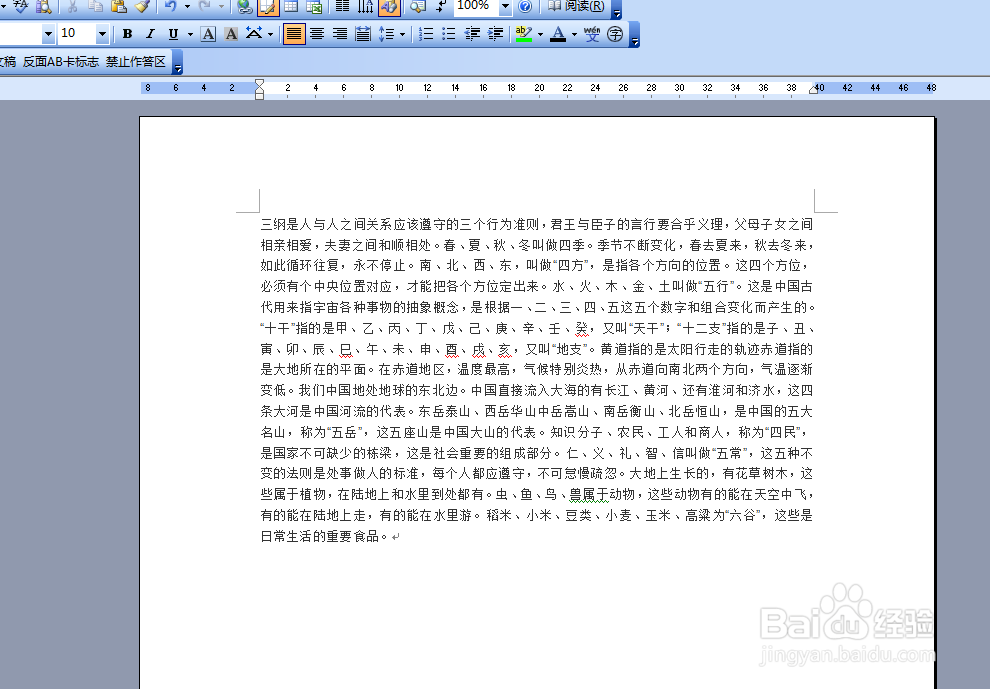The height and width of the screenshot is (689, 990).
Task: Activate the format painter brush
Action: 142,6
